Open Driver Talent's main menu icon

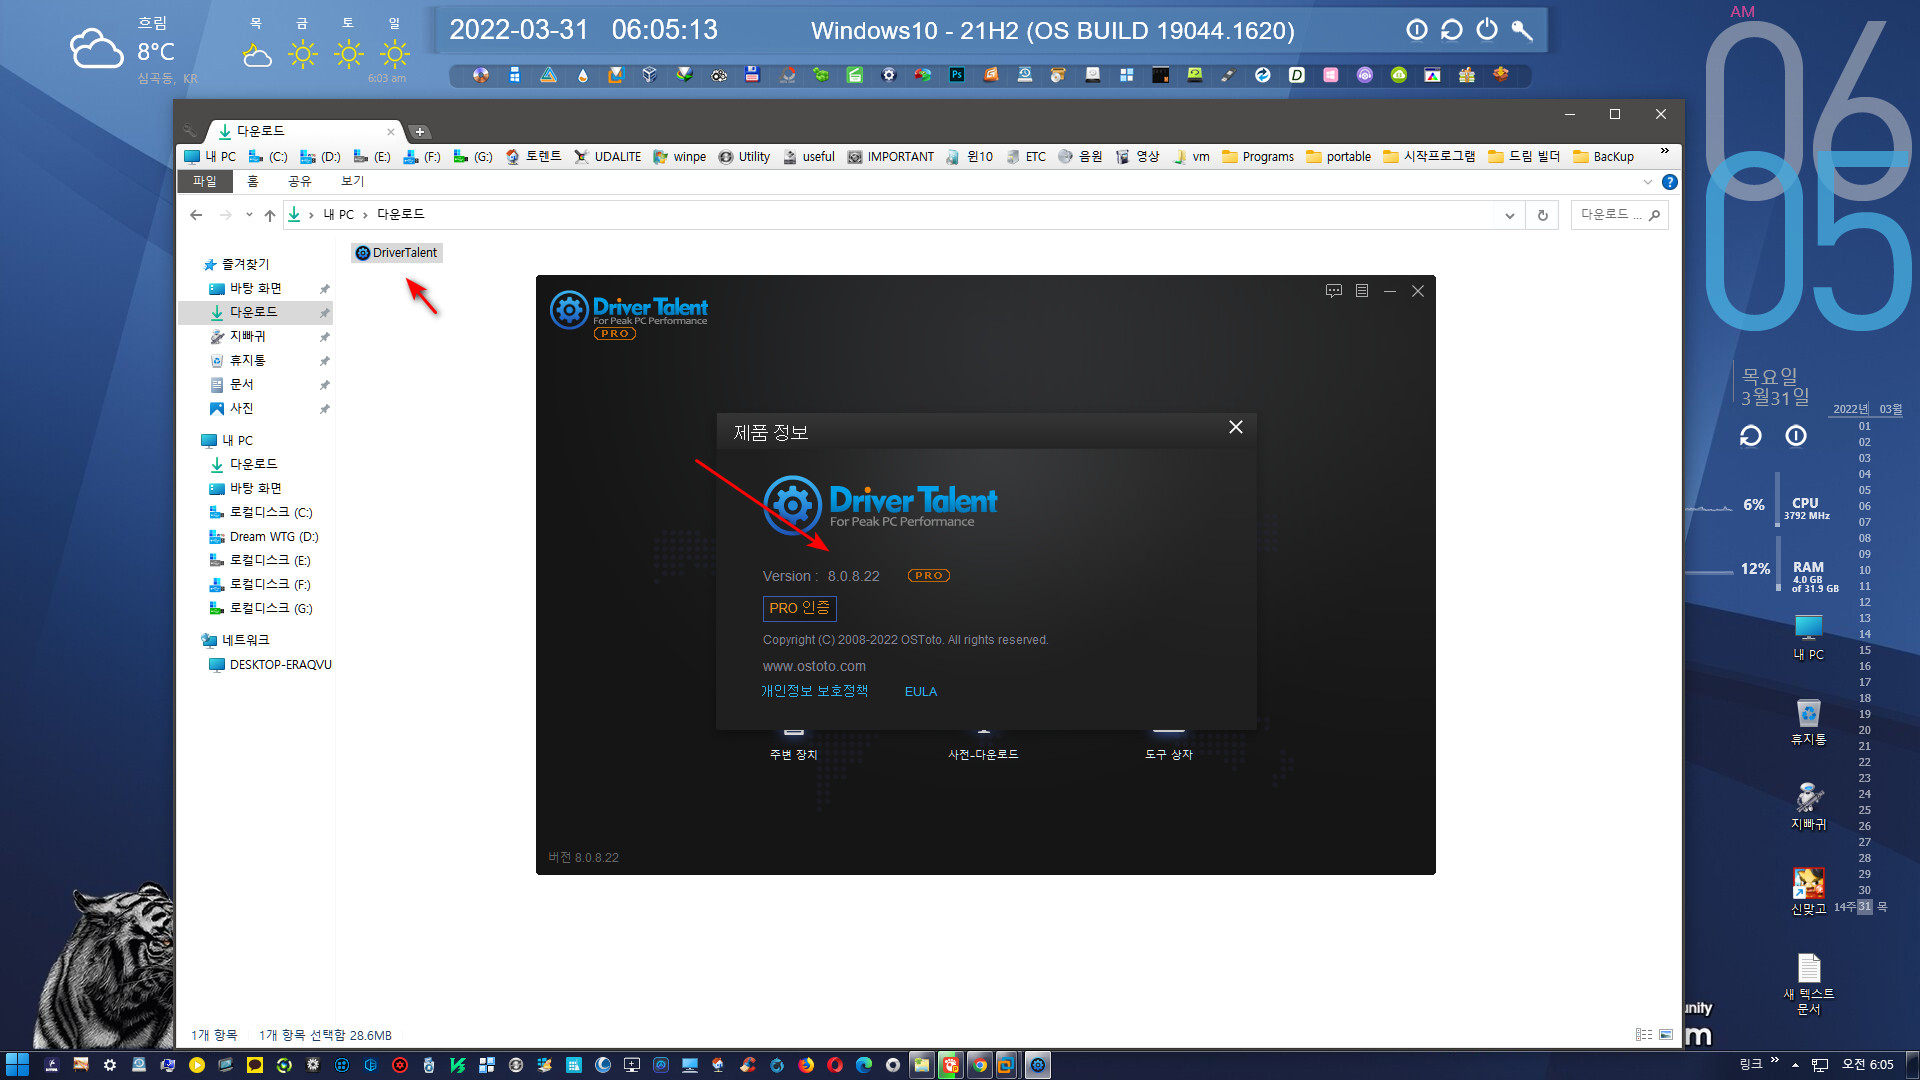coord(1361,291)
